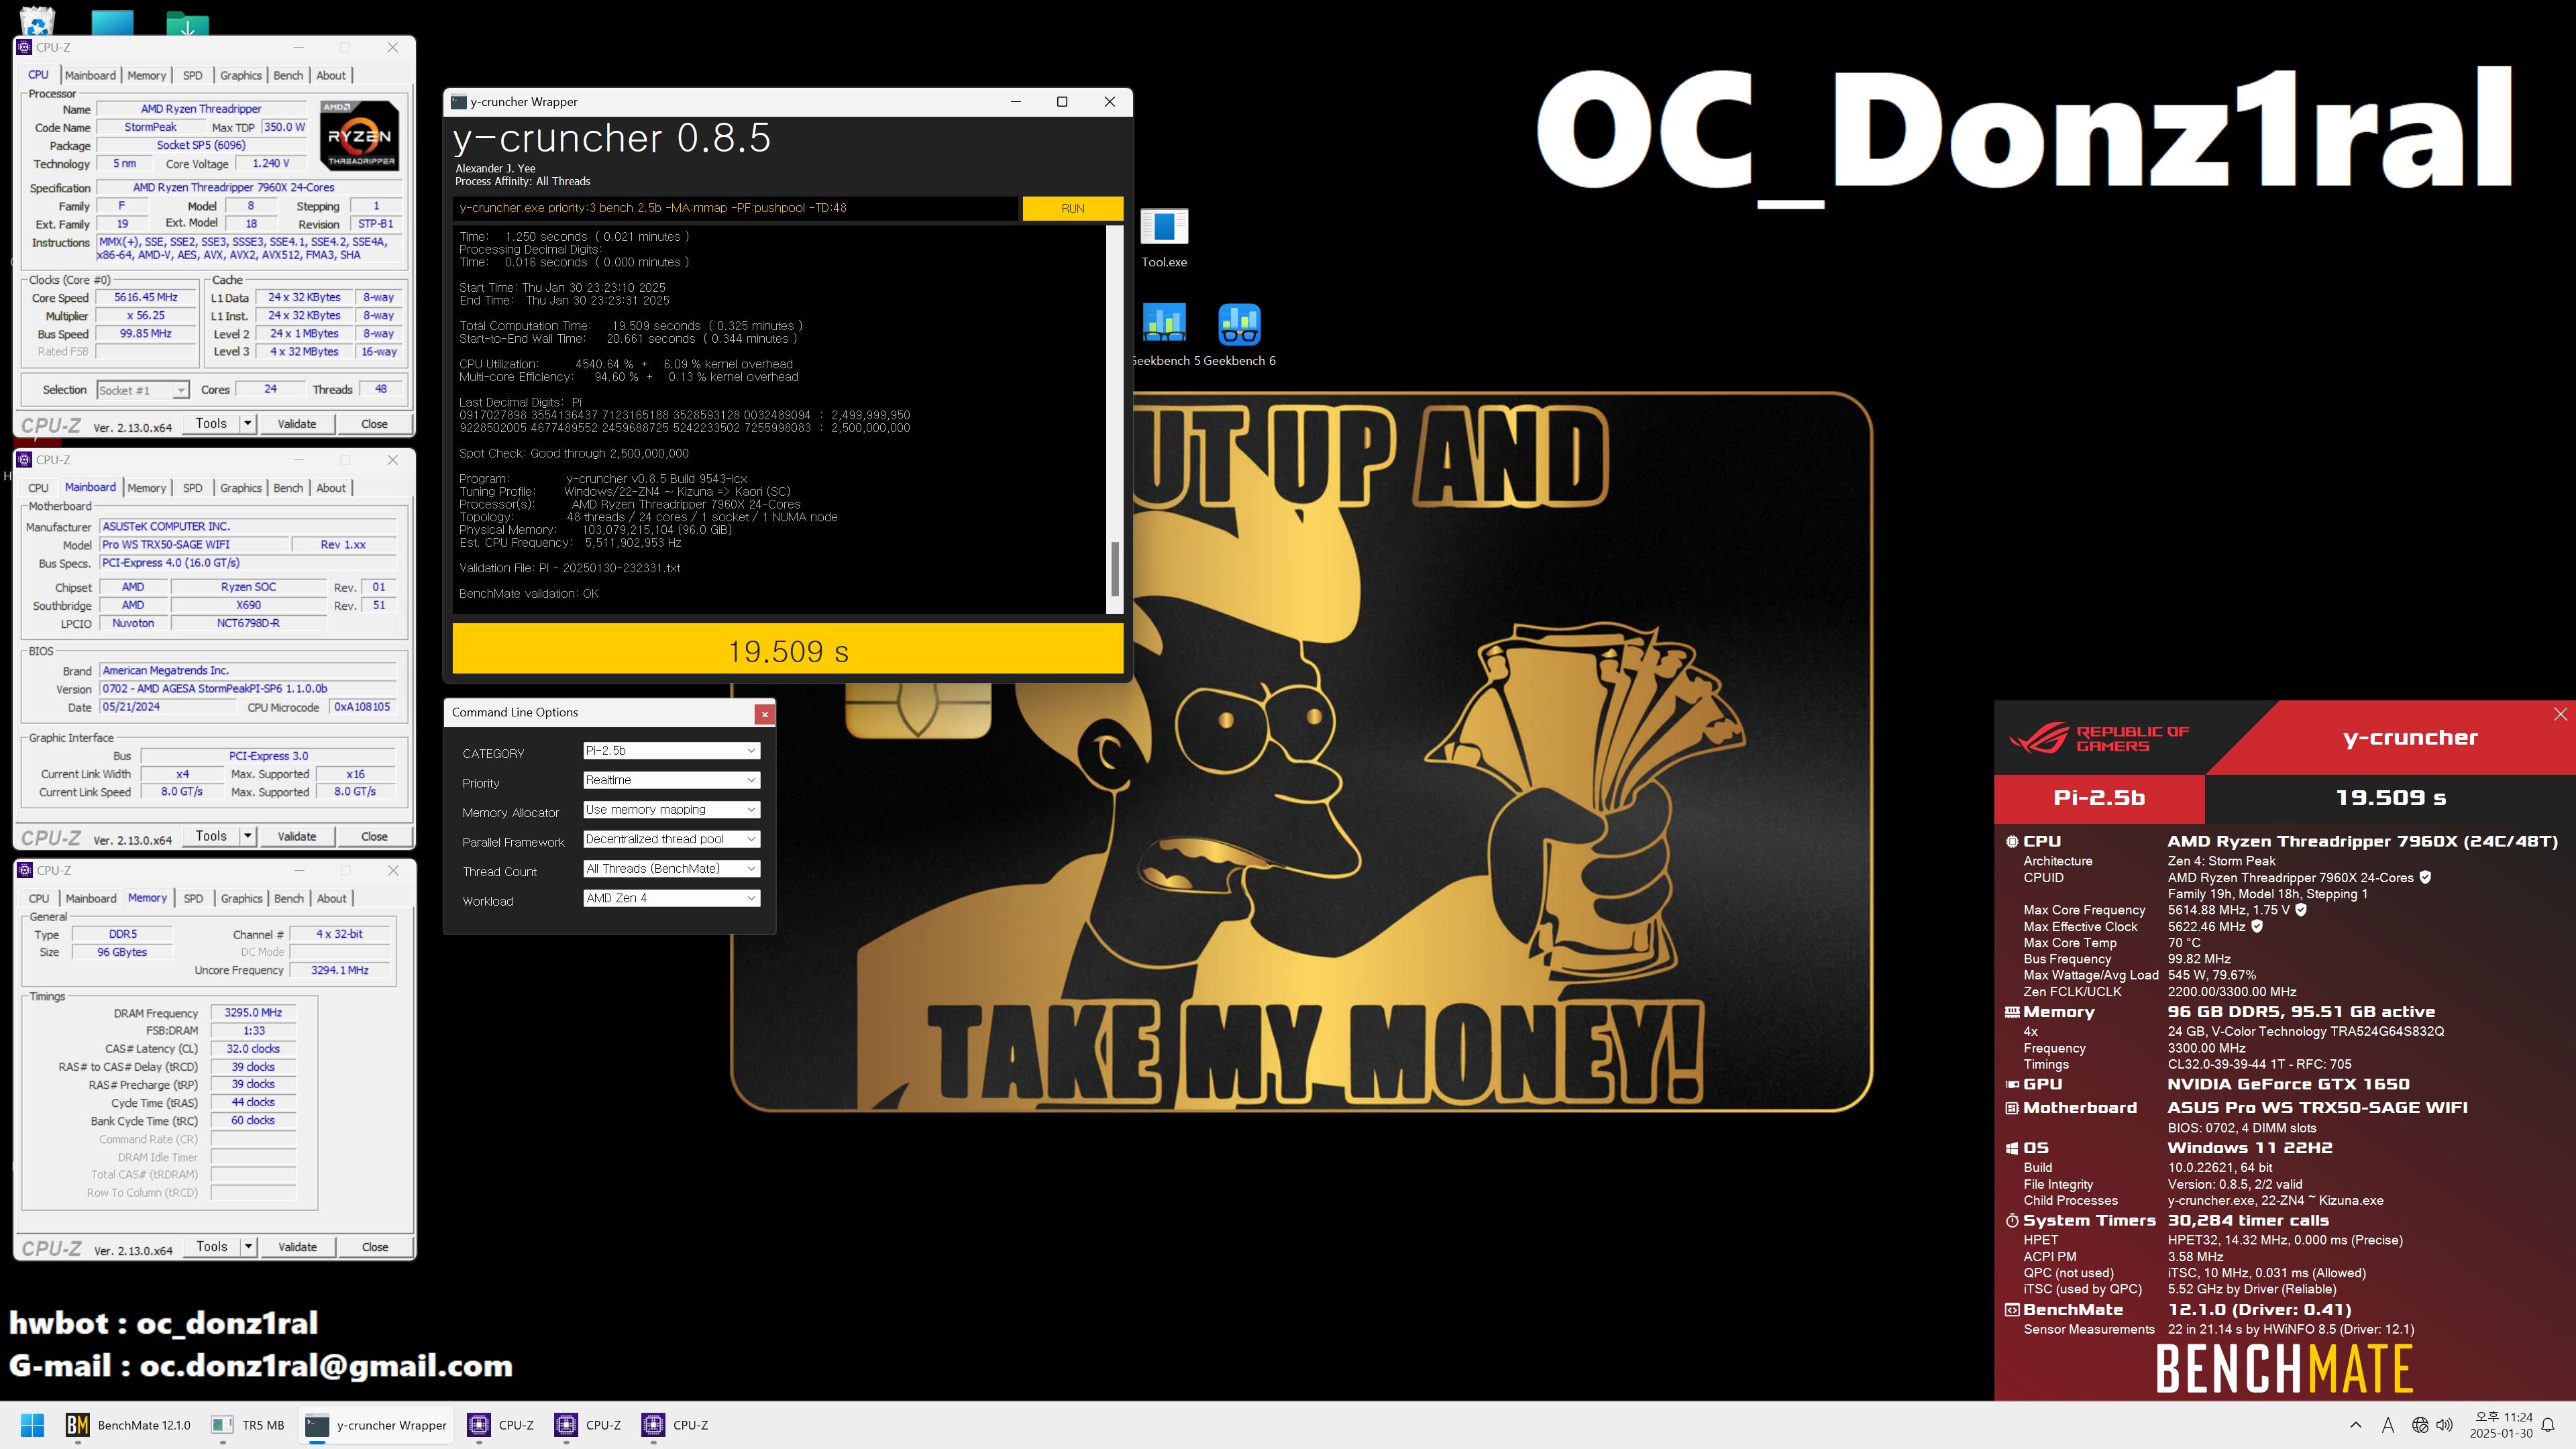Image resolution: width=2576 pixels, height=1449 pixels.
Task: Click Close in the CPU tab window
Action: (x=374, y=424)
